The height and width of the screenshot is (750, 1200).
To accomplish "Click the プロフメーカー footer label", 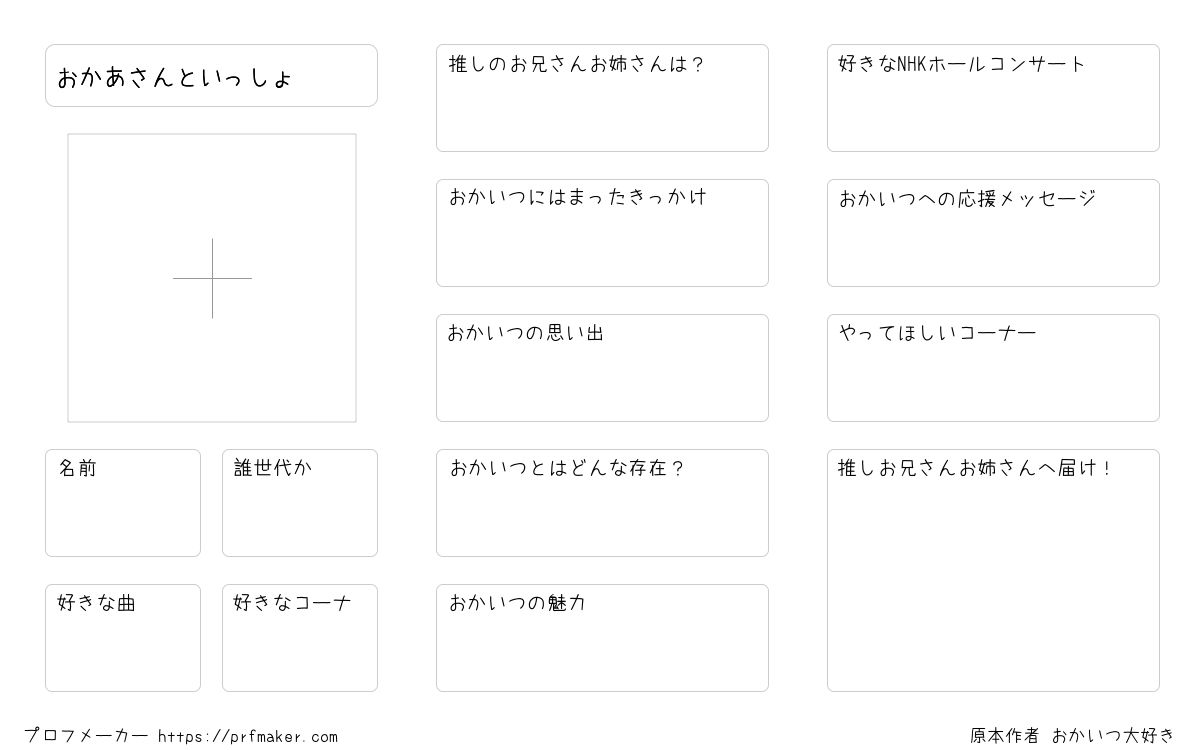I will [86, 736].
